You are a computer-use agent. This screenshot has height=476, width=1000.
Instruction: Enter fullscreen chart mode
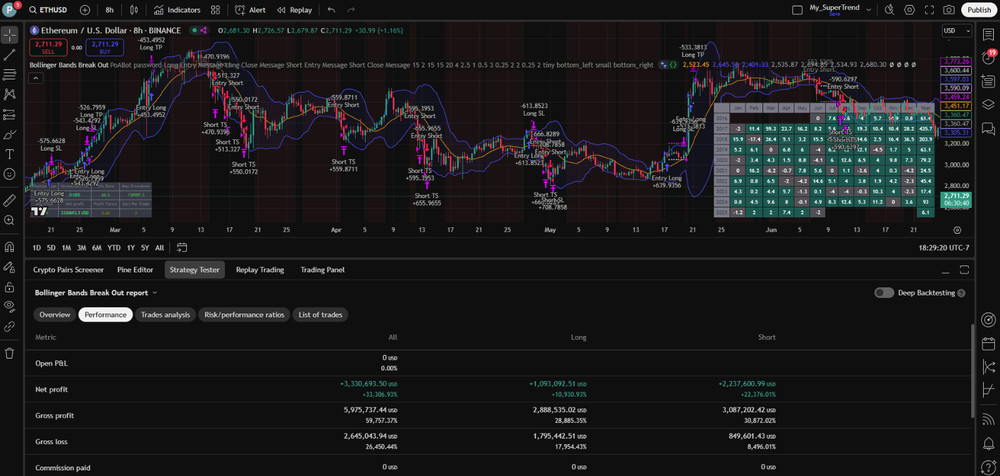(929, 10)
